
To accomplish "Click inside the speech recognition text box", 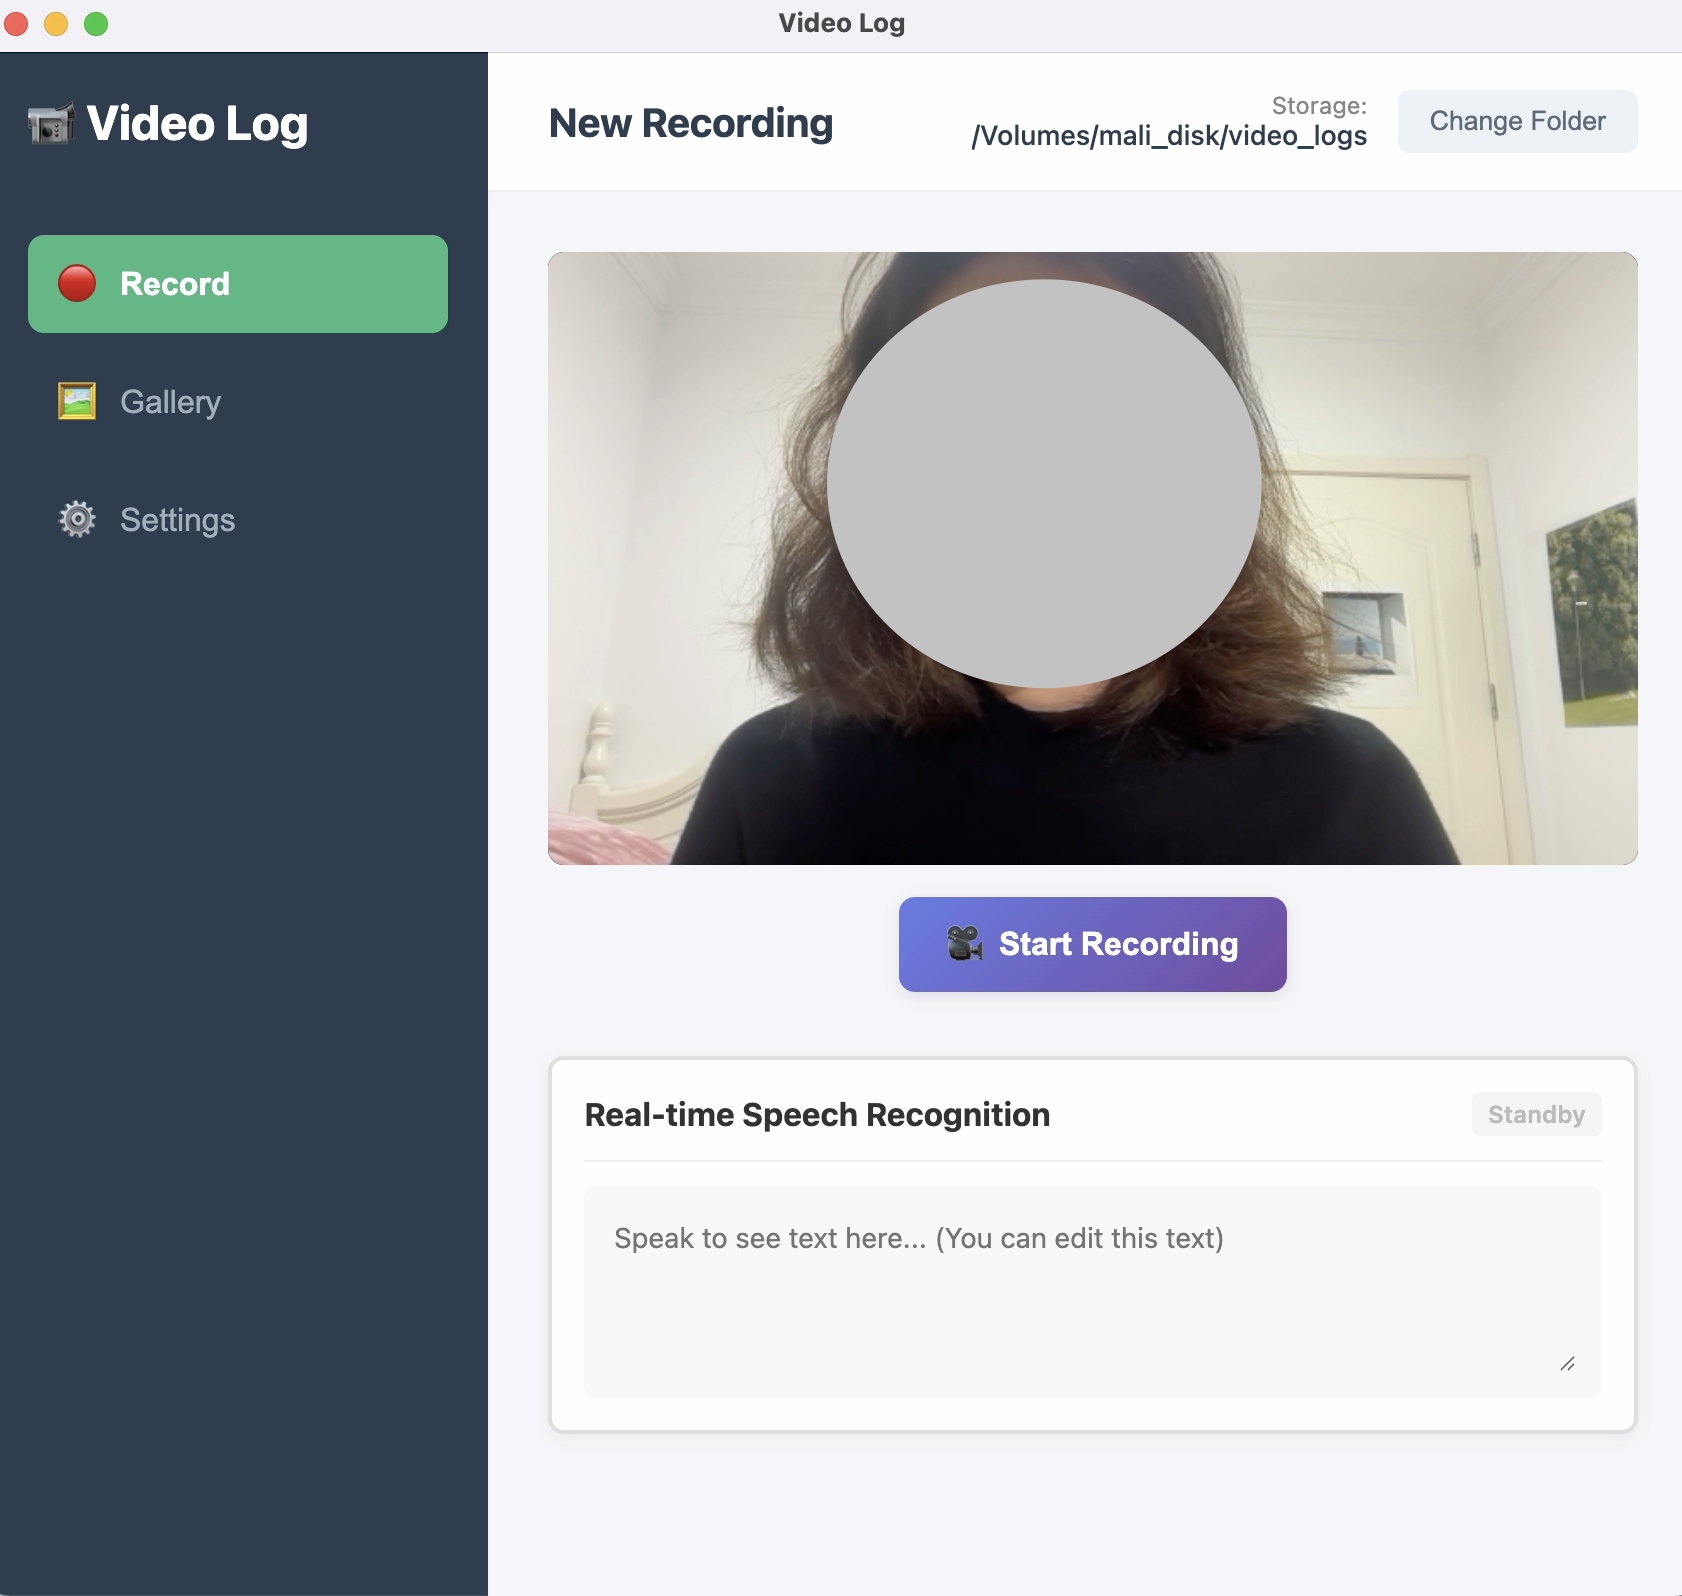I will (x=1090, y=1290).
